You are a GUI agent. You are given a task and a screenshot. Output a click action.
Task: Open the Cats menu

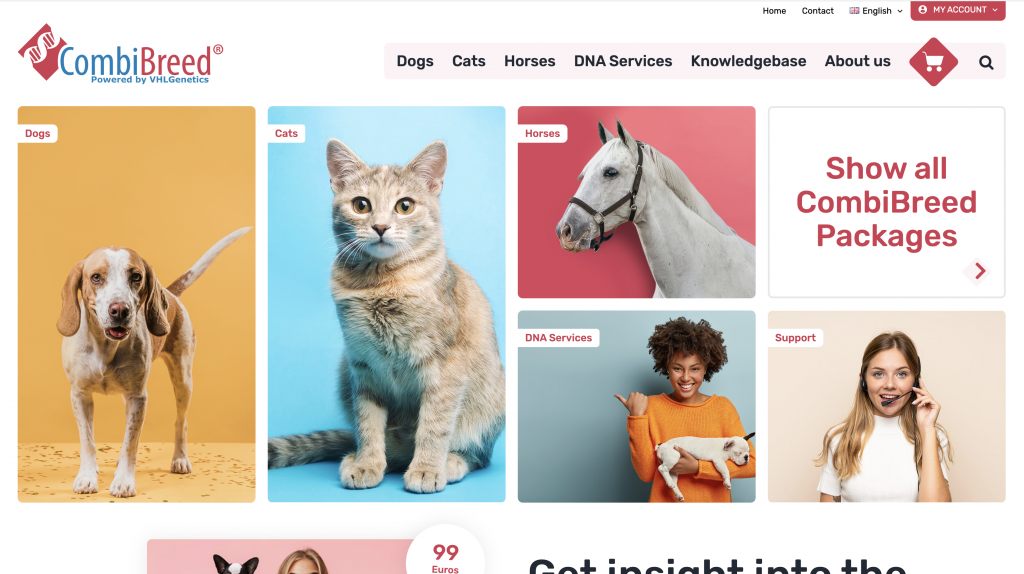pos(469,61)
